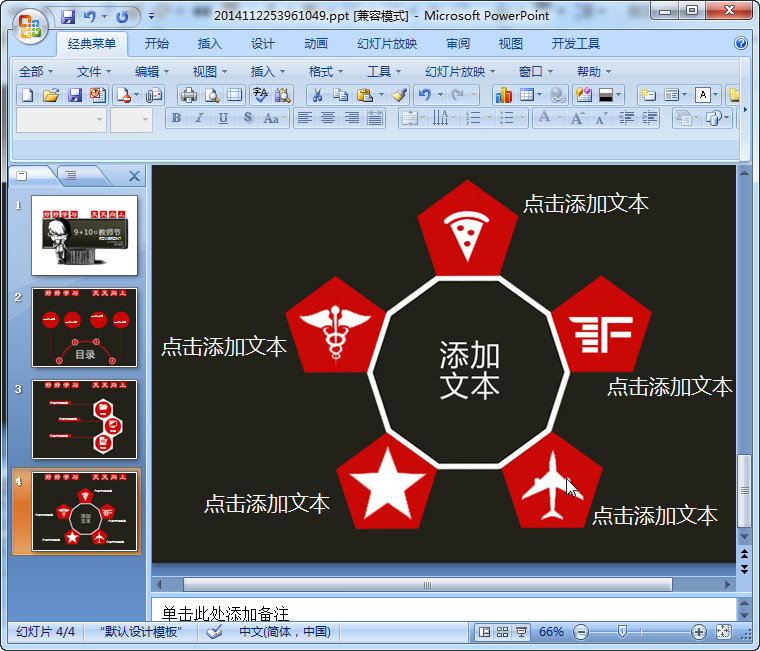760x651 pixels.
Task: Insert a new slide
Action: click(x=648, y=95)
